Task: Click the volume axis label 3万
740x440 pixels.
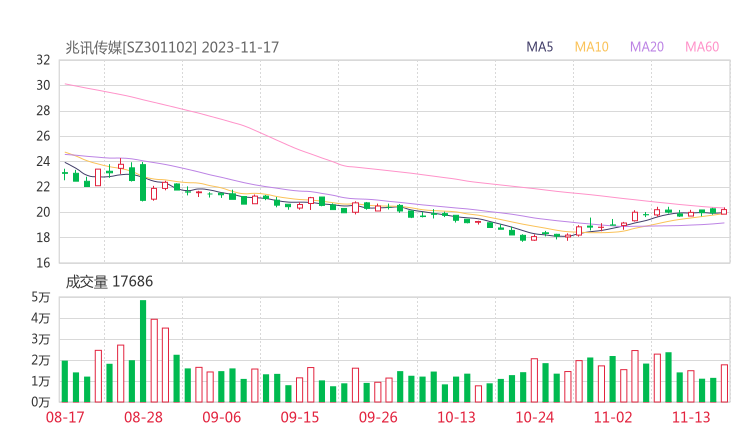Action: click(x=41, y=339)
